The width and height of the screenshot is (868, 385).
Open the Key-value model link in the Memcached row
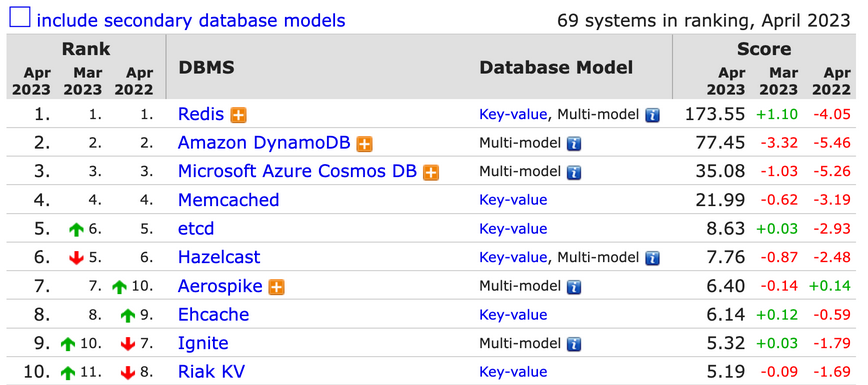coord(513,200)
